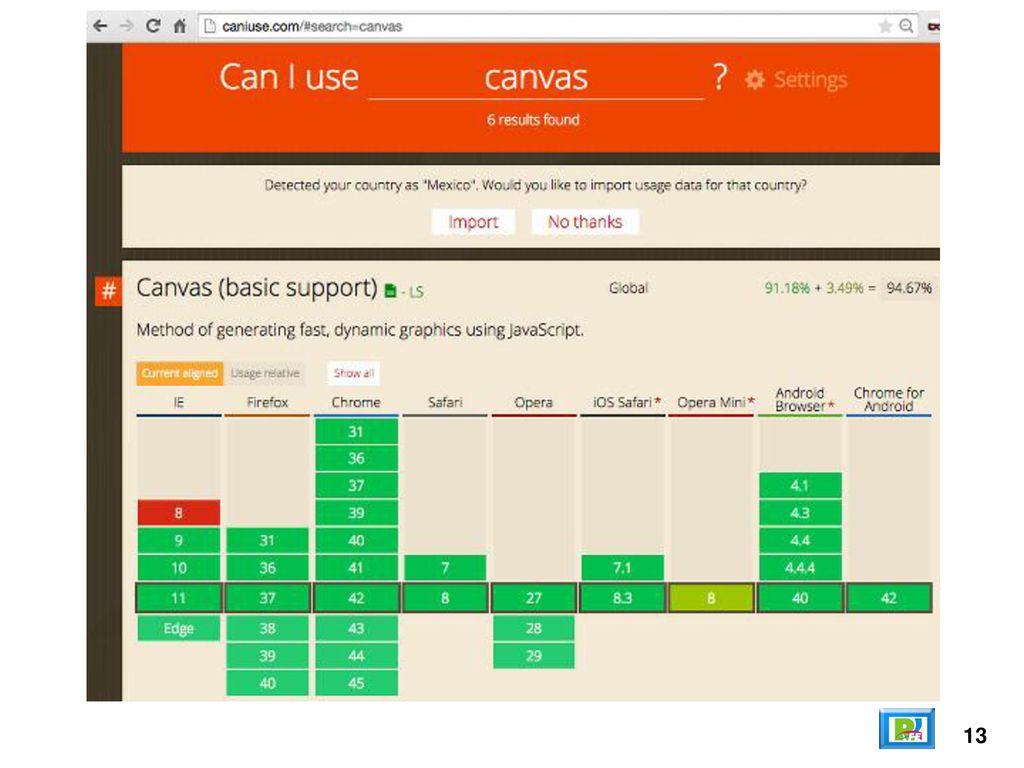Select the Current aligned view
The width and height of the screenshot is (1024, 768).
pos(180,373)
